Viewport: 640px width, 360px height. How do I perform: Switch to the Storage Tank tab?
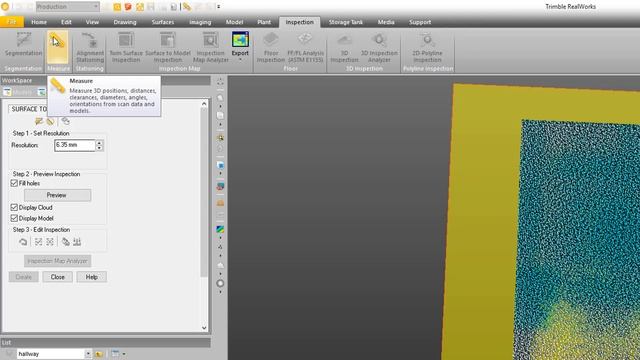pyautogui.click(x=346, y=22)
